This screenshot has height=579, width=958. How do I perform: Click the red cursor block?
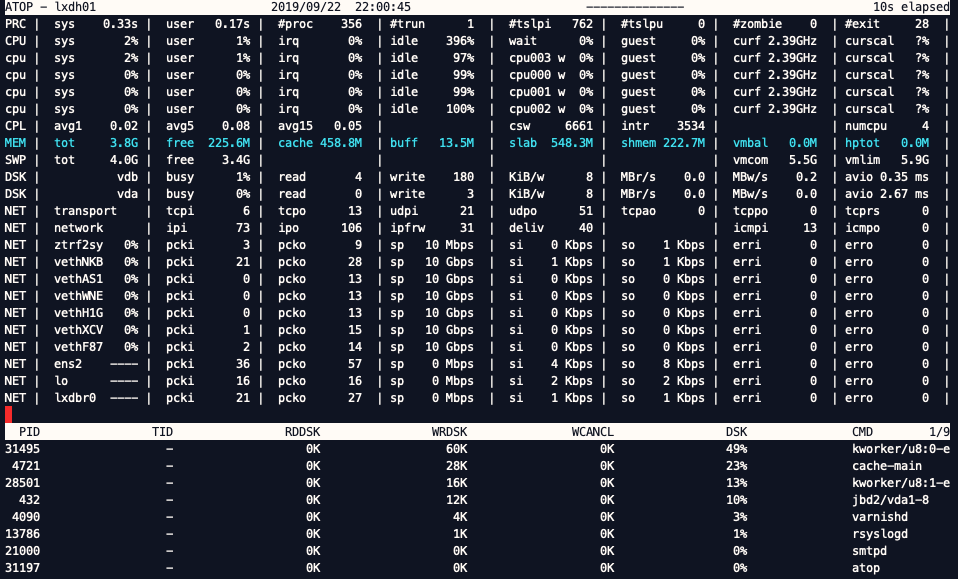coord(9,414)
